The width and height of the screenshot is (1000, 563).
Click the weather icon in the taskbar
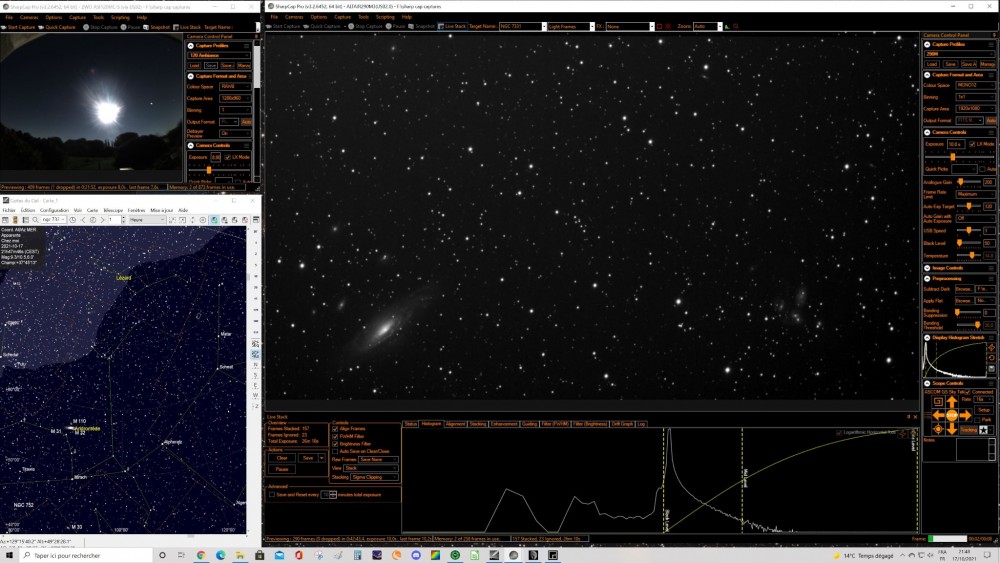836,556
